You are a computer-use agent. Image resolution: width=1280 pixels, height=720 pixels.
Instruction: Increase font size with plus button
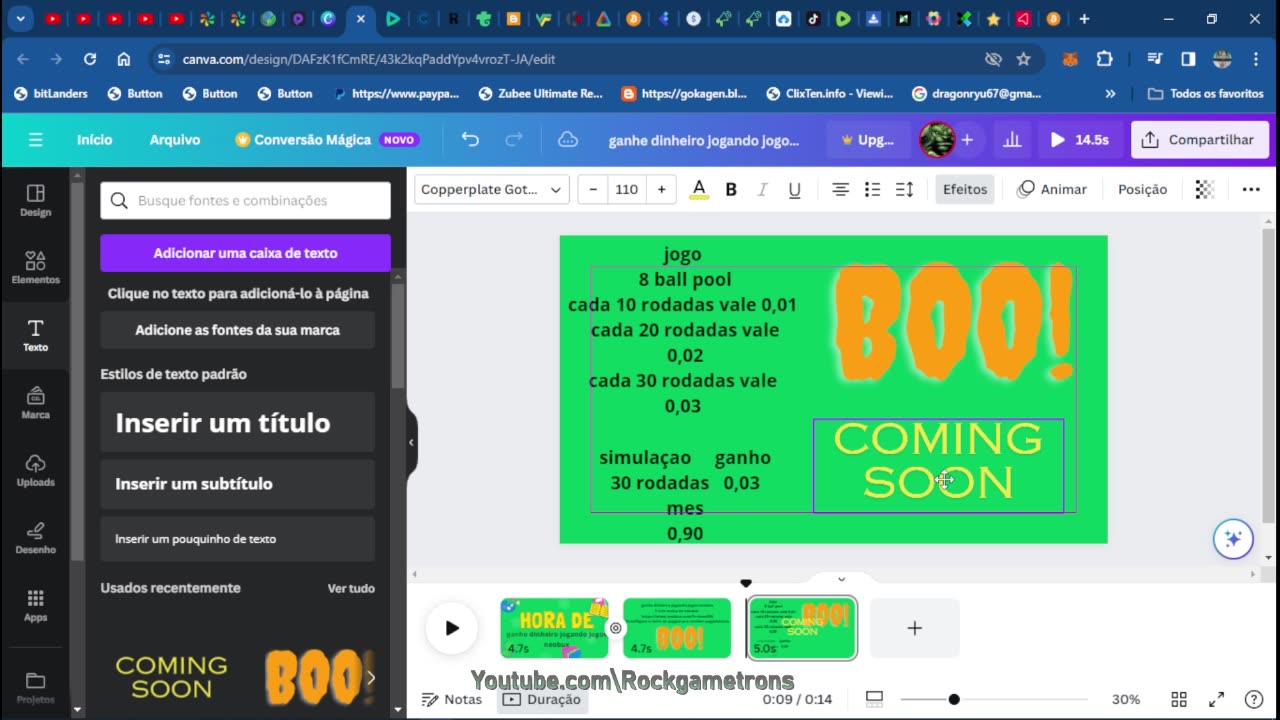click(x=661, y=189)
